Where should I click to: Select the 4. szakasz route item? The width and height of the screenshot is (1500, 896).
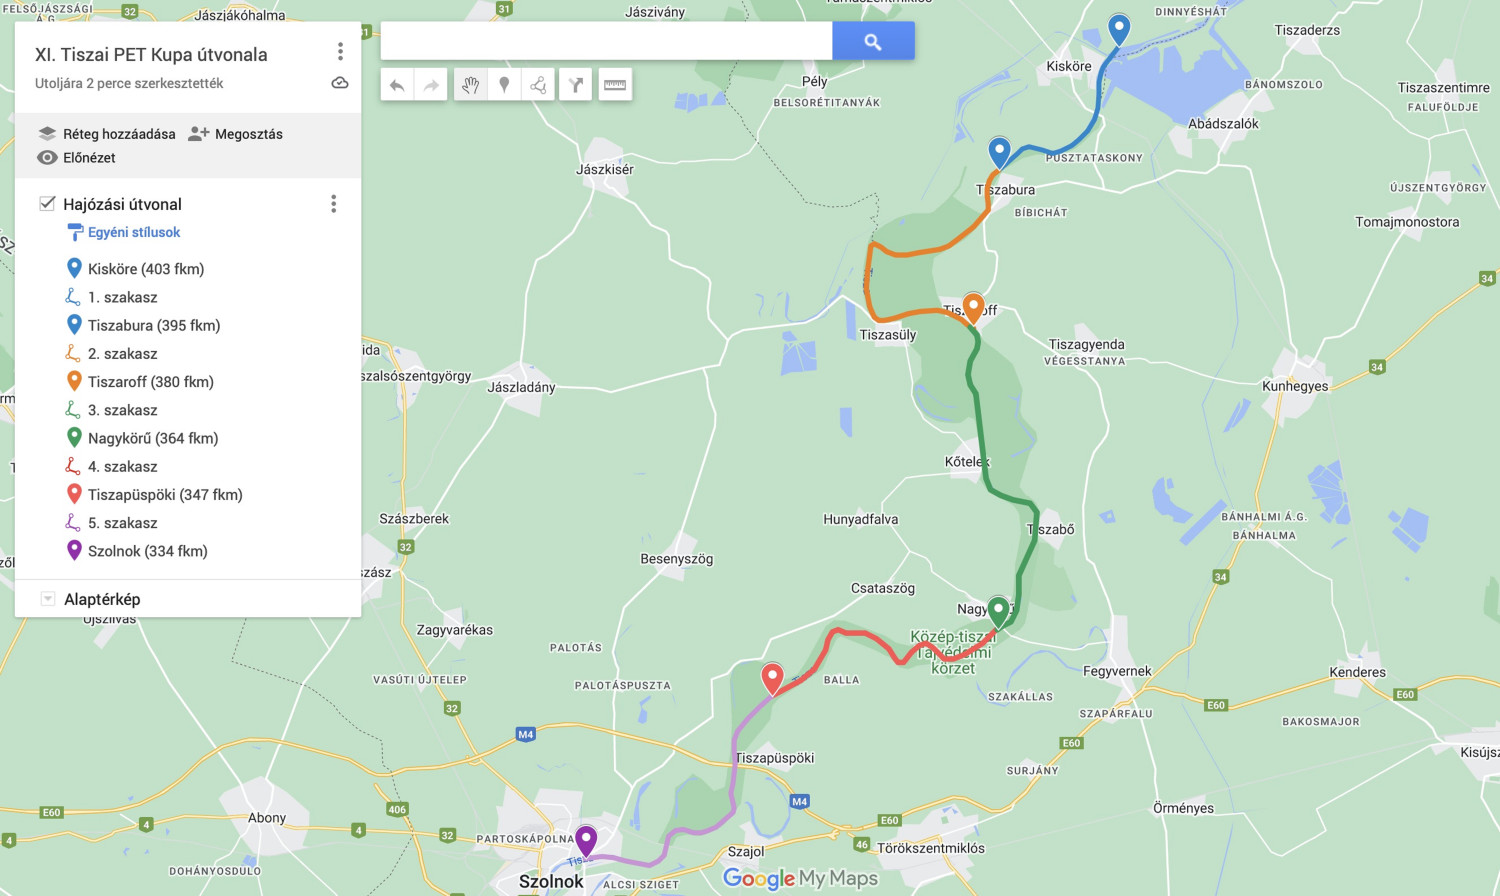point(123,466)
